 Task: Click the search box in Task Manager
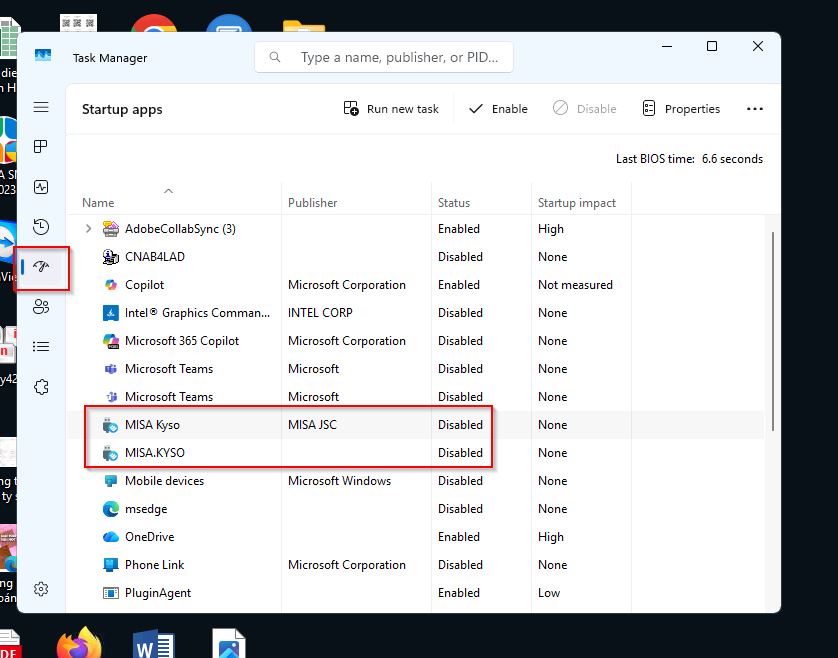point(384,58)
